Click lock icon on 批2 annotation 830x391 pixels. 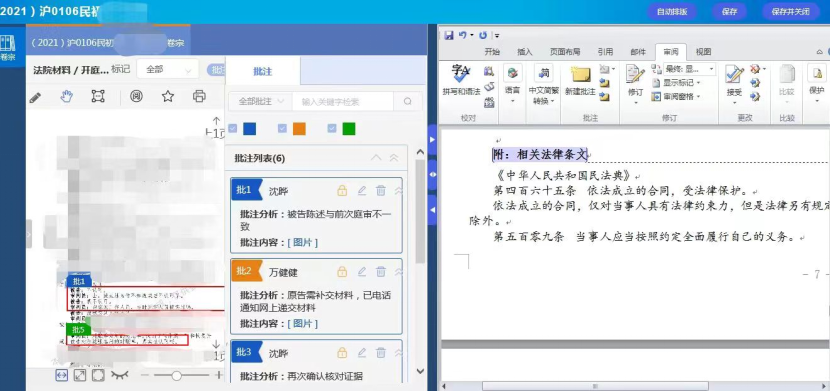[x=342, y=272]
